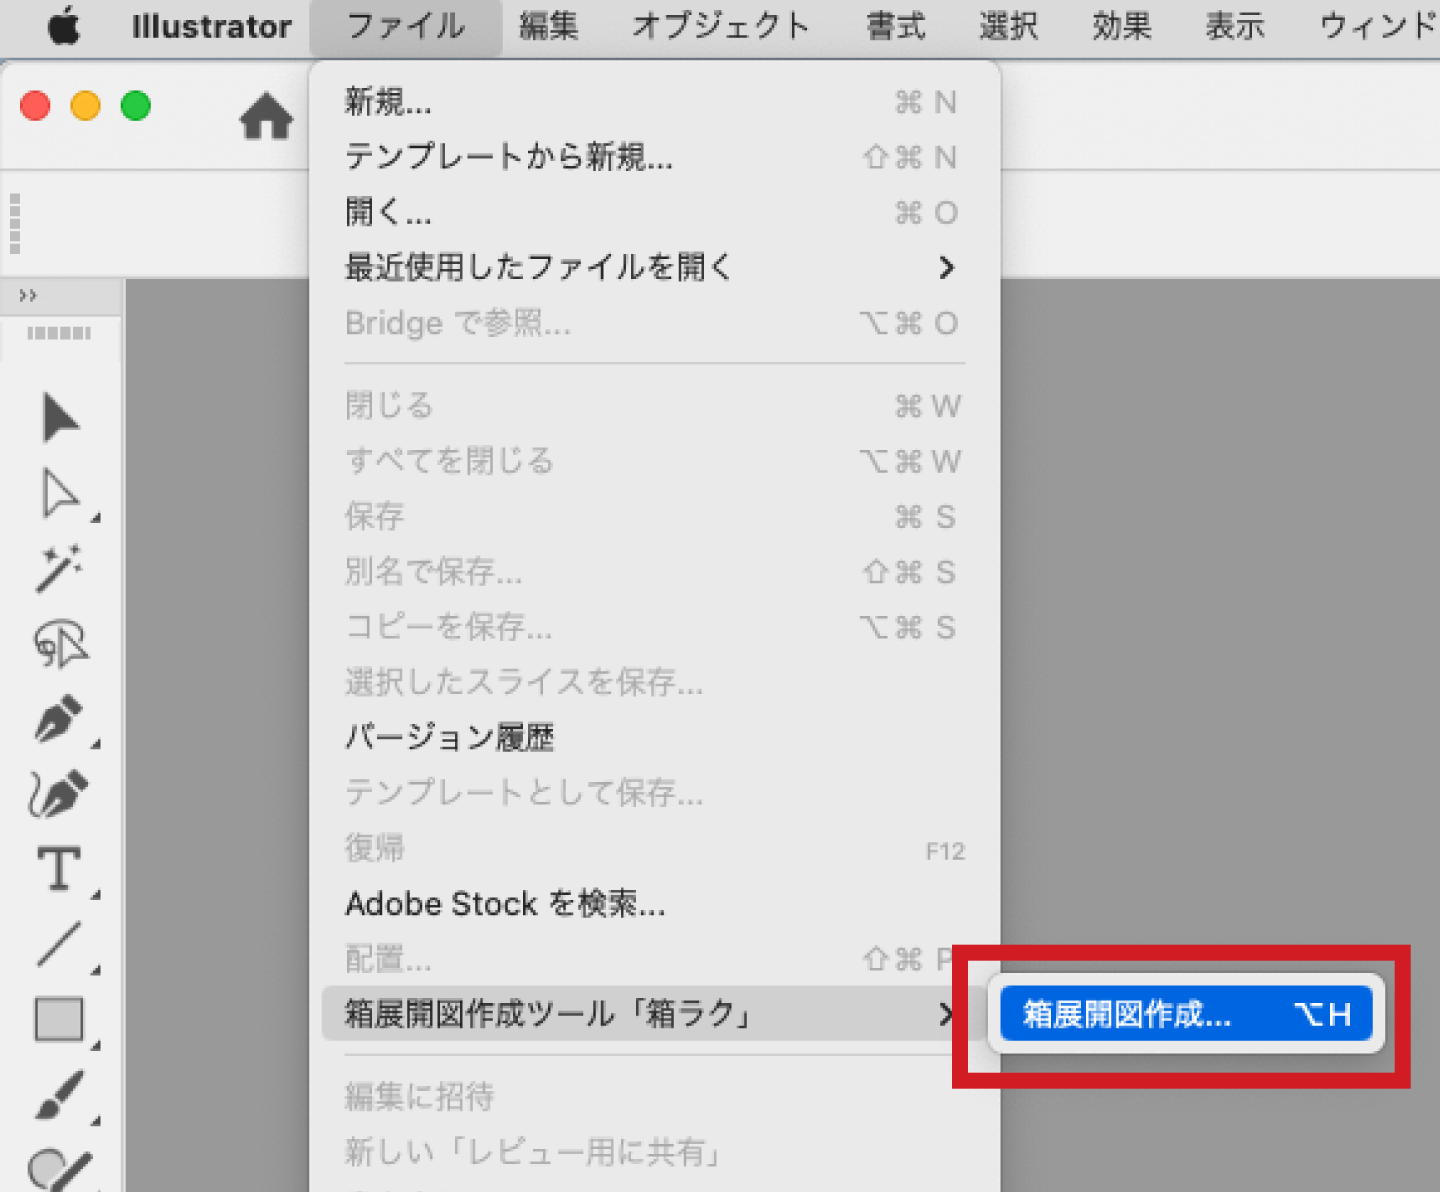Open the Apple menu

[x=64, y=26]
